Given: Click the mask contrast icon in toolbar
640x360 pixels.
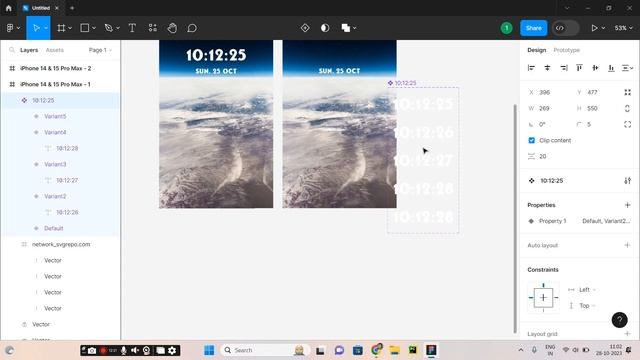Looking at the screenshot, I should (325, 28).
